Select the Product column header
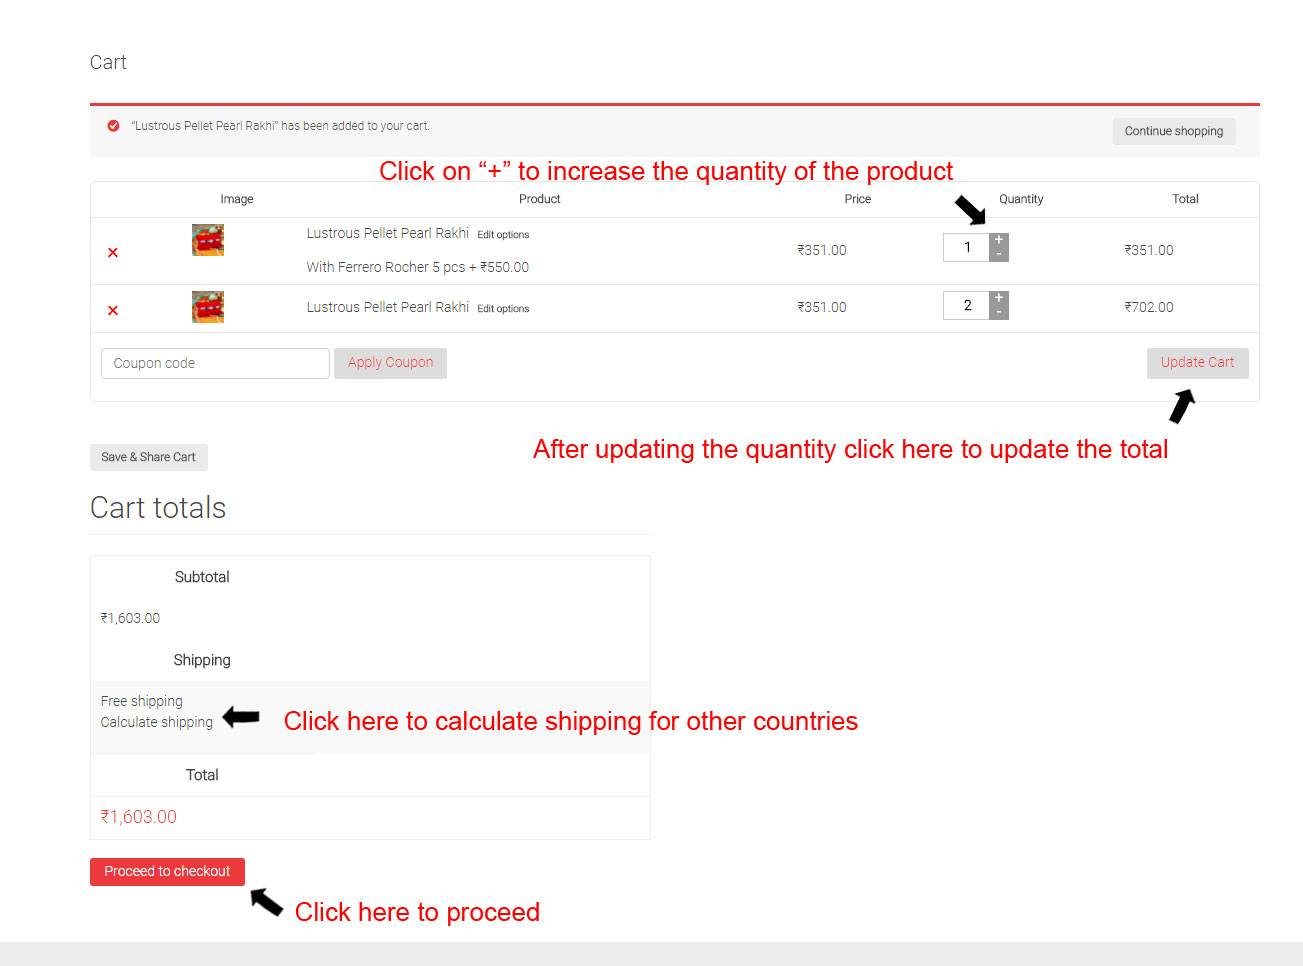 (x=540, y=199)
